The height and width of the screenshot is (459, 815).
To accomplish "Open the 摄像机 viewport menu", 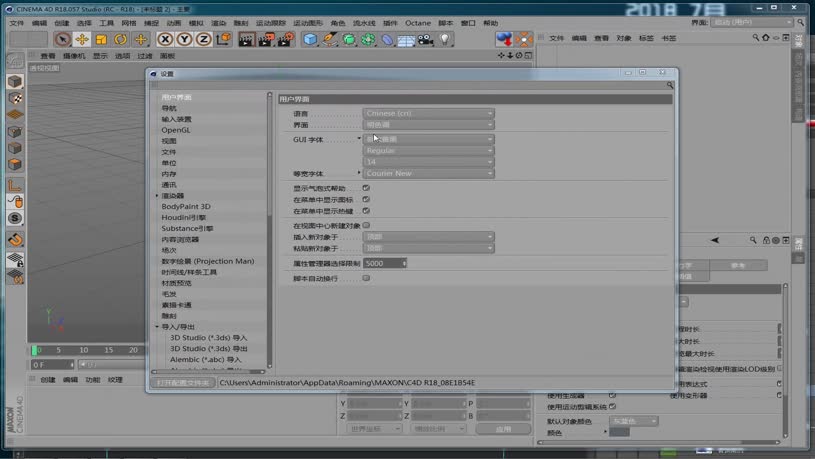I will click(x=74, y=56).
